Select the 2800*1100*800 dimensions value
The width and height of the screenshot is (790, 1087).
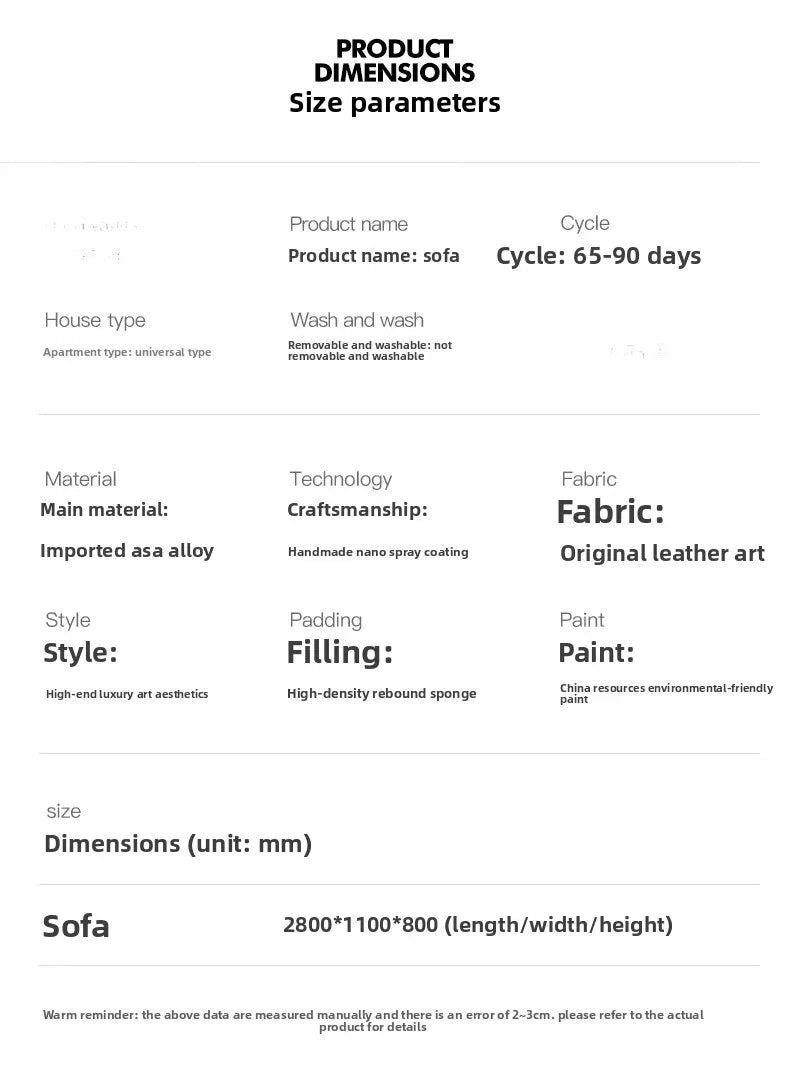click(360, 925)
